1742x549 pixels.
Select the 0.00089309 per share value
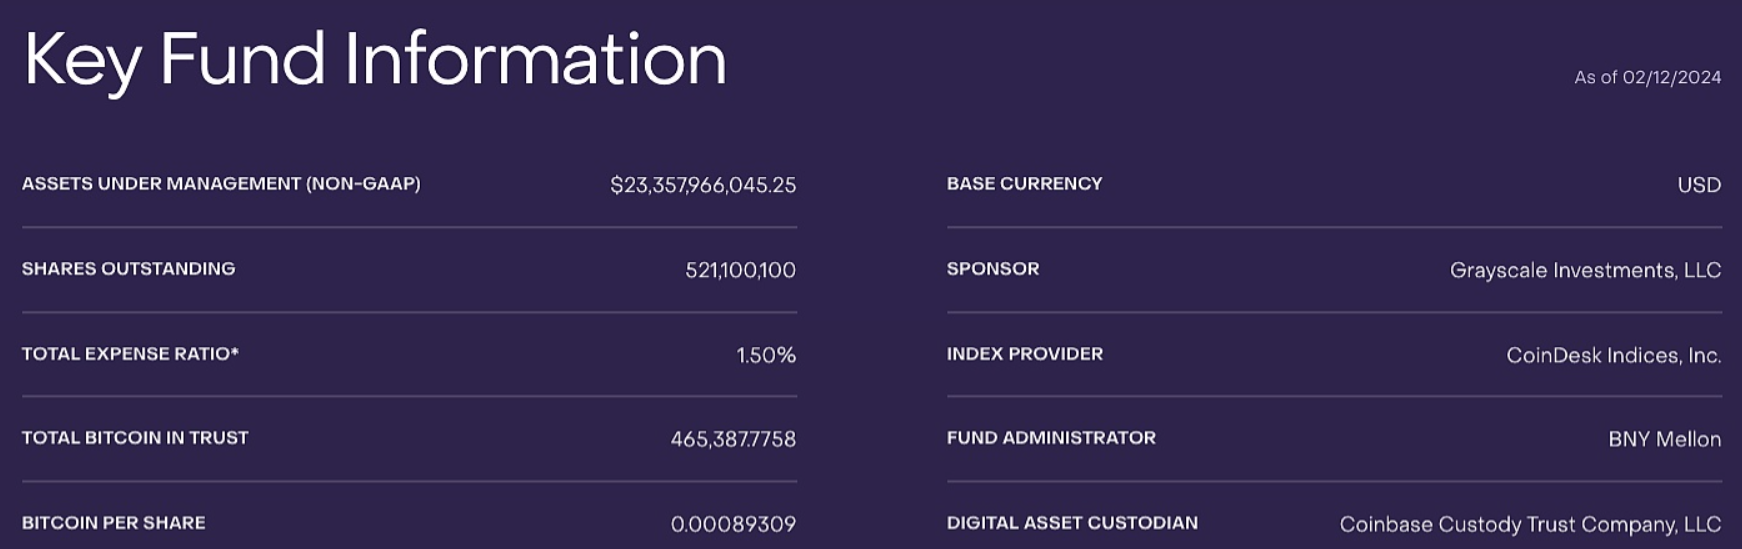tap(733, 524)
